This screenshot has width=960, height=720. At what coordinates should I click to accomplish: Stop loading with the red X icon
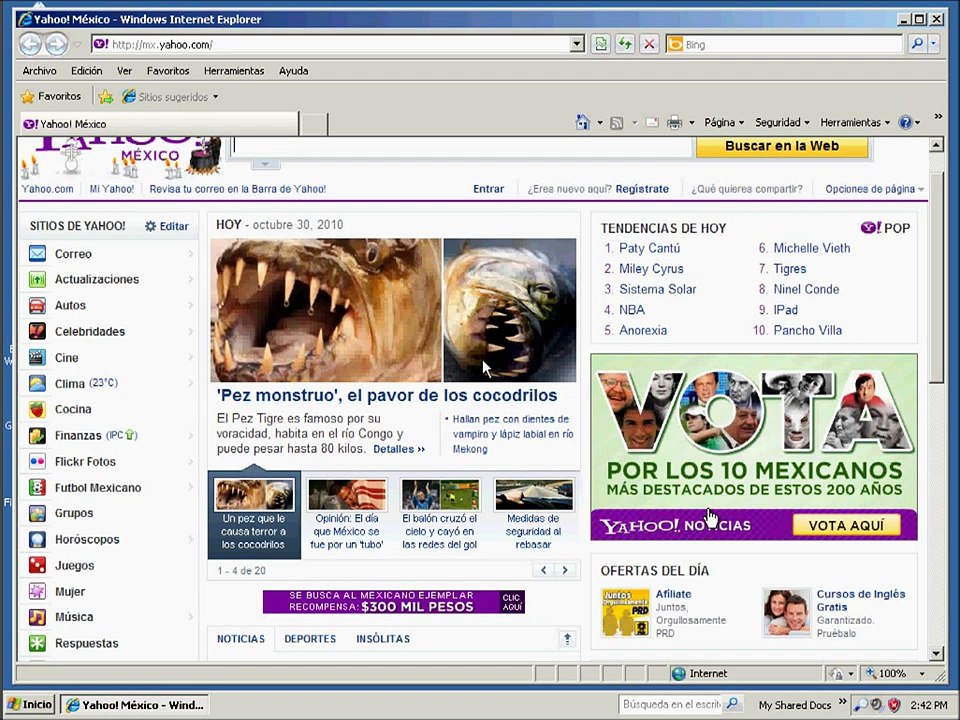click(x=649, y=44)
